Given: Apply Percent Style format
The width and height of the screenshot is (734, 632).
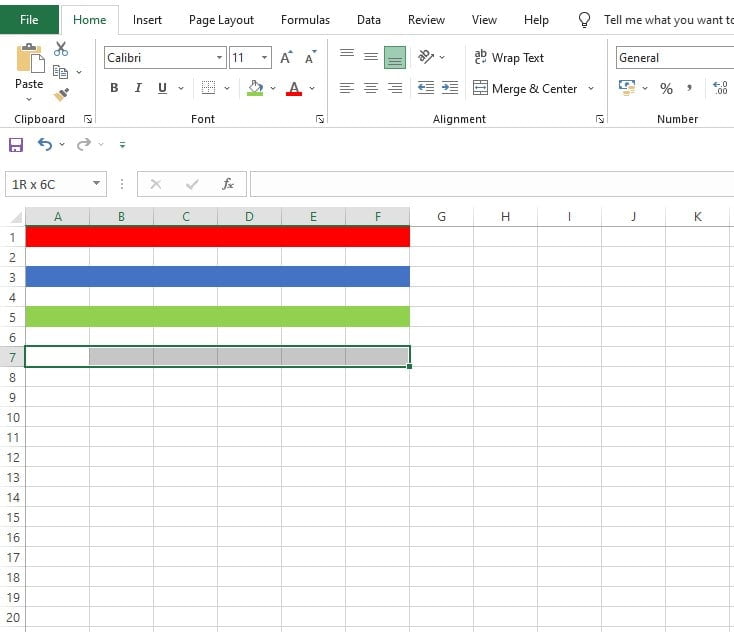Looking at the screenshot, I should coord(666,88).
